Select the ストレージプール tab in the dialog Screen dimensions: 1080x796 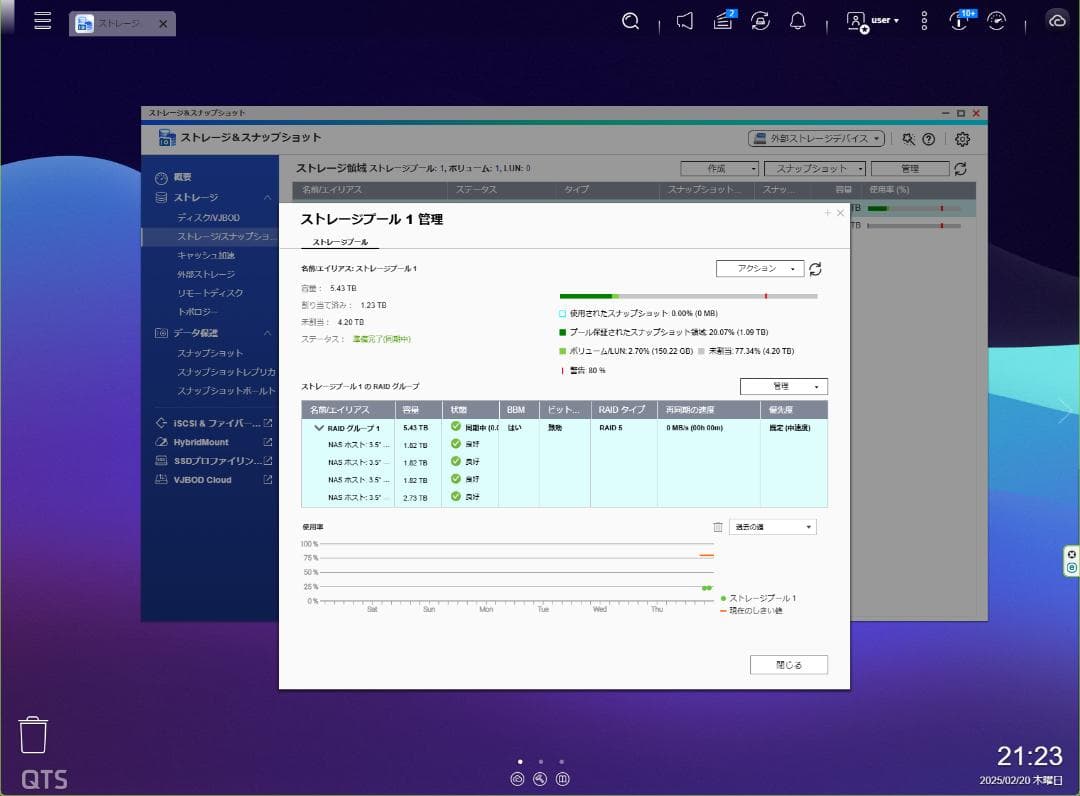click(340, 241)
